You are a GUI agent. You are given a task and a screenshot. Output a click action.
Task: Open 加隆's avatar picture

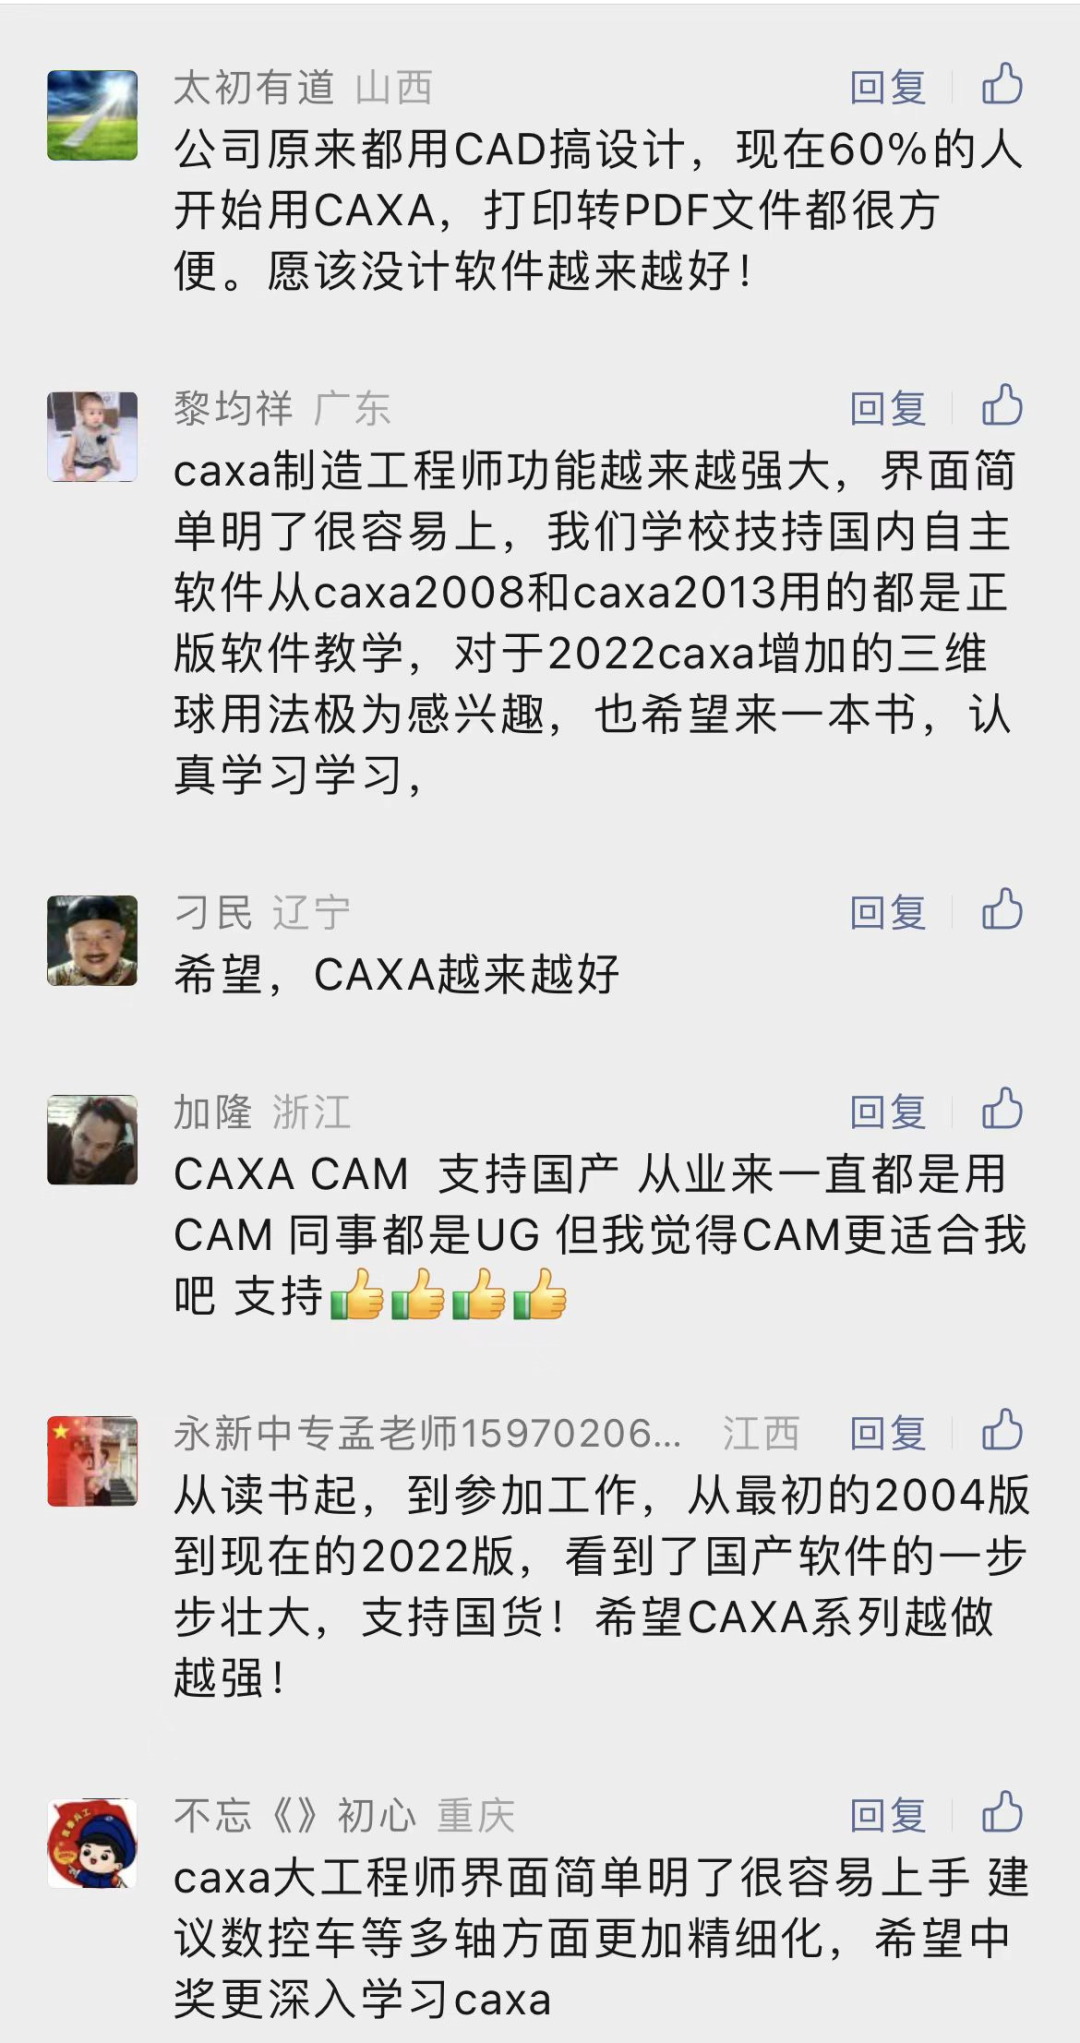[x=93, y=1140]
